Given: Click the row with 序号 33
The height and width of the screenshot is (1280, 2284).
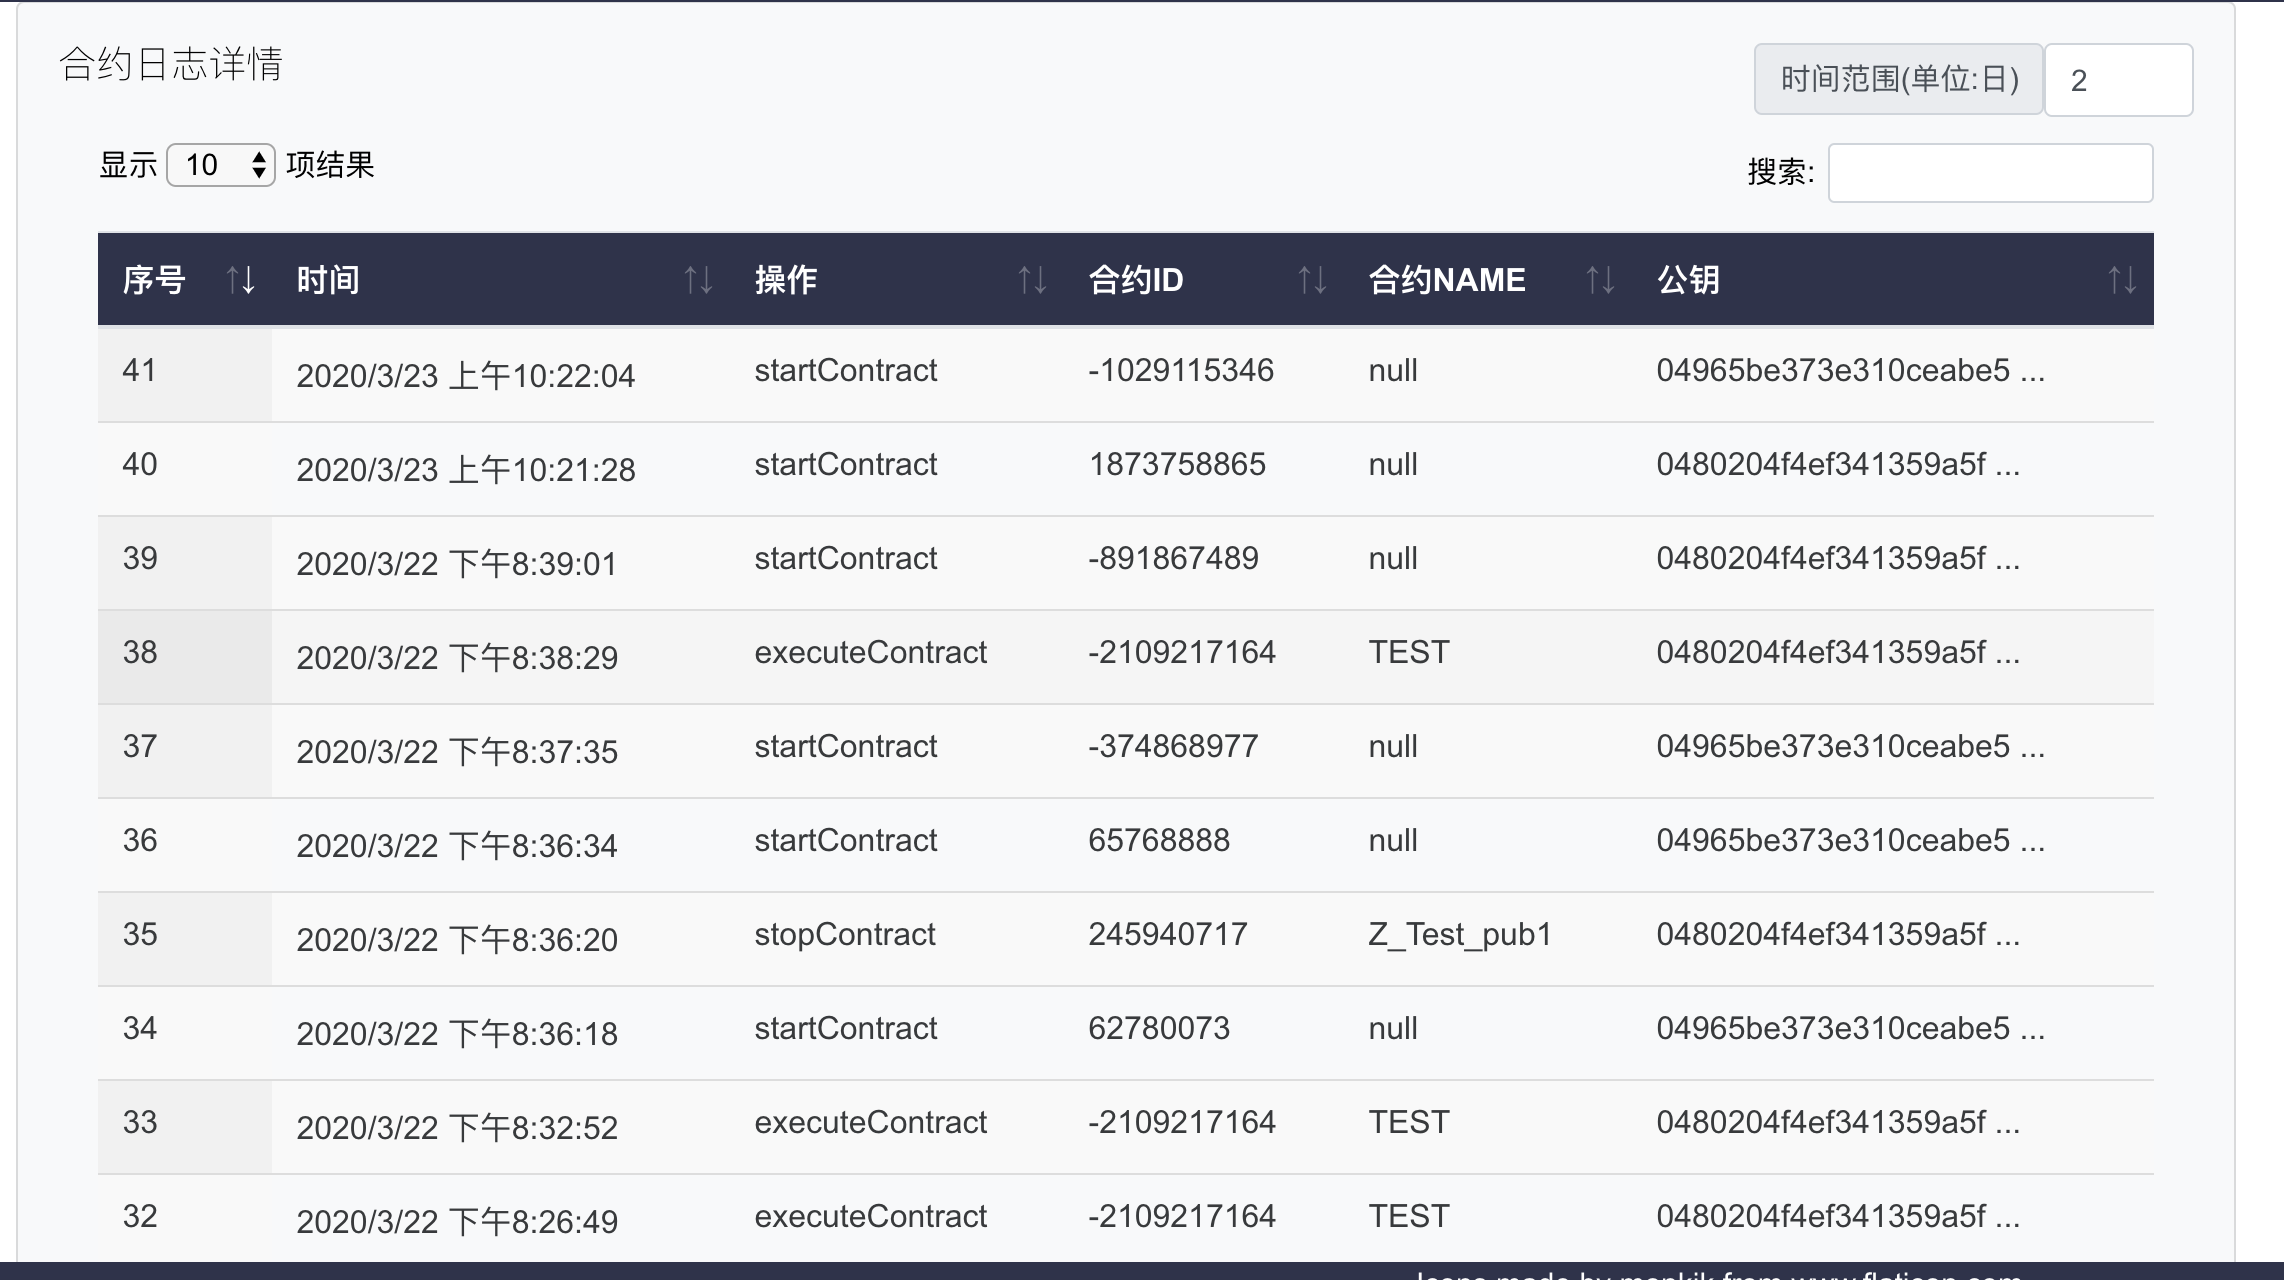Looking at the screenshot, I should 140,1123.
